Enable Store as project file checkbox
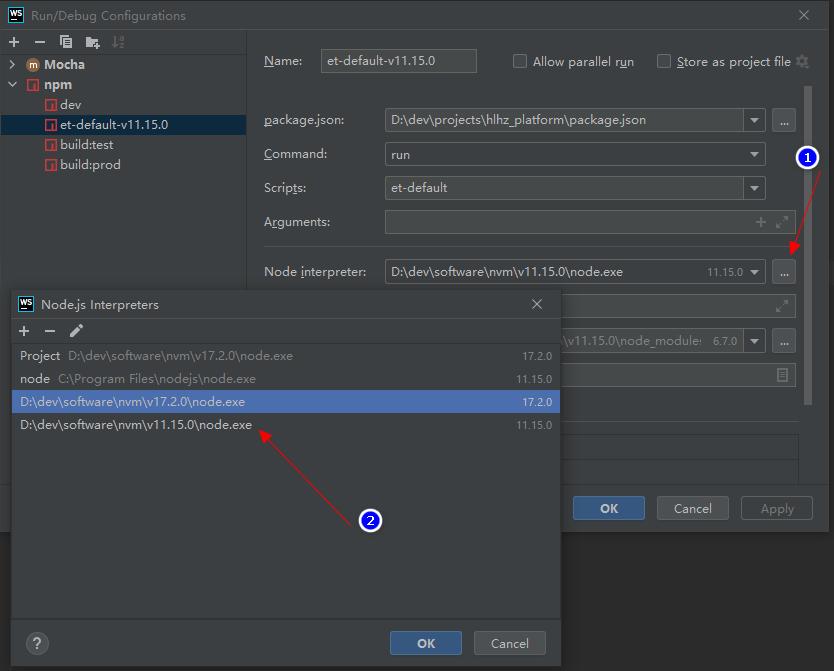This screenshot has height=671, width=834. click(x=664, y=61)
